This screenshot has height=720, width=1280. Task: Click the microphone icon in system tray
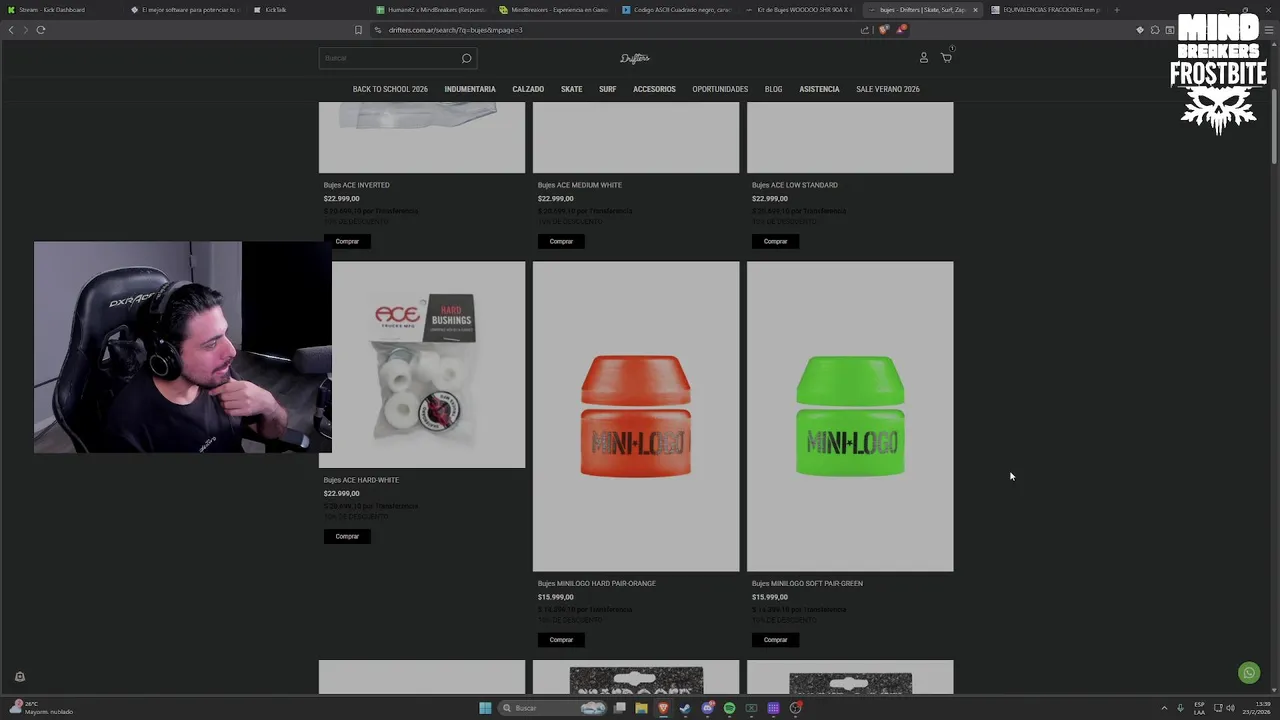pos(1181,708)
